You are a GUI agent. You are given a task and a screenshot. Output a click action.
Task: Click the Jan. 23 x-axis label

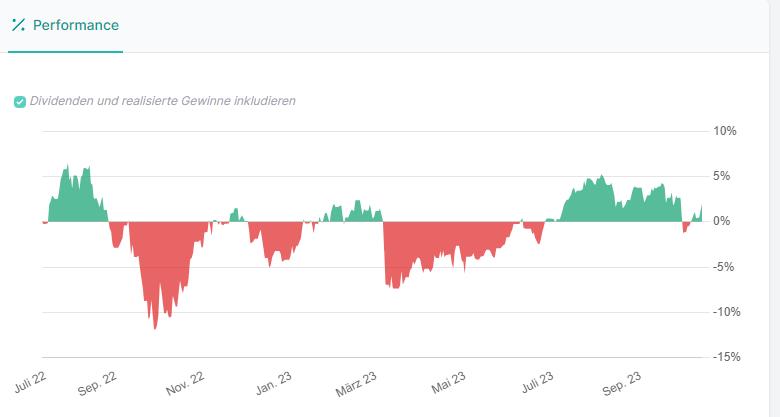point(273,383)
